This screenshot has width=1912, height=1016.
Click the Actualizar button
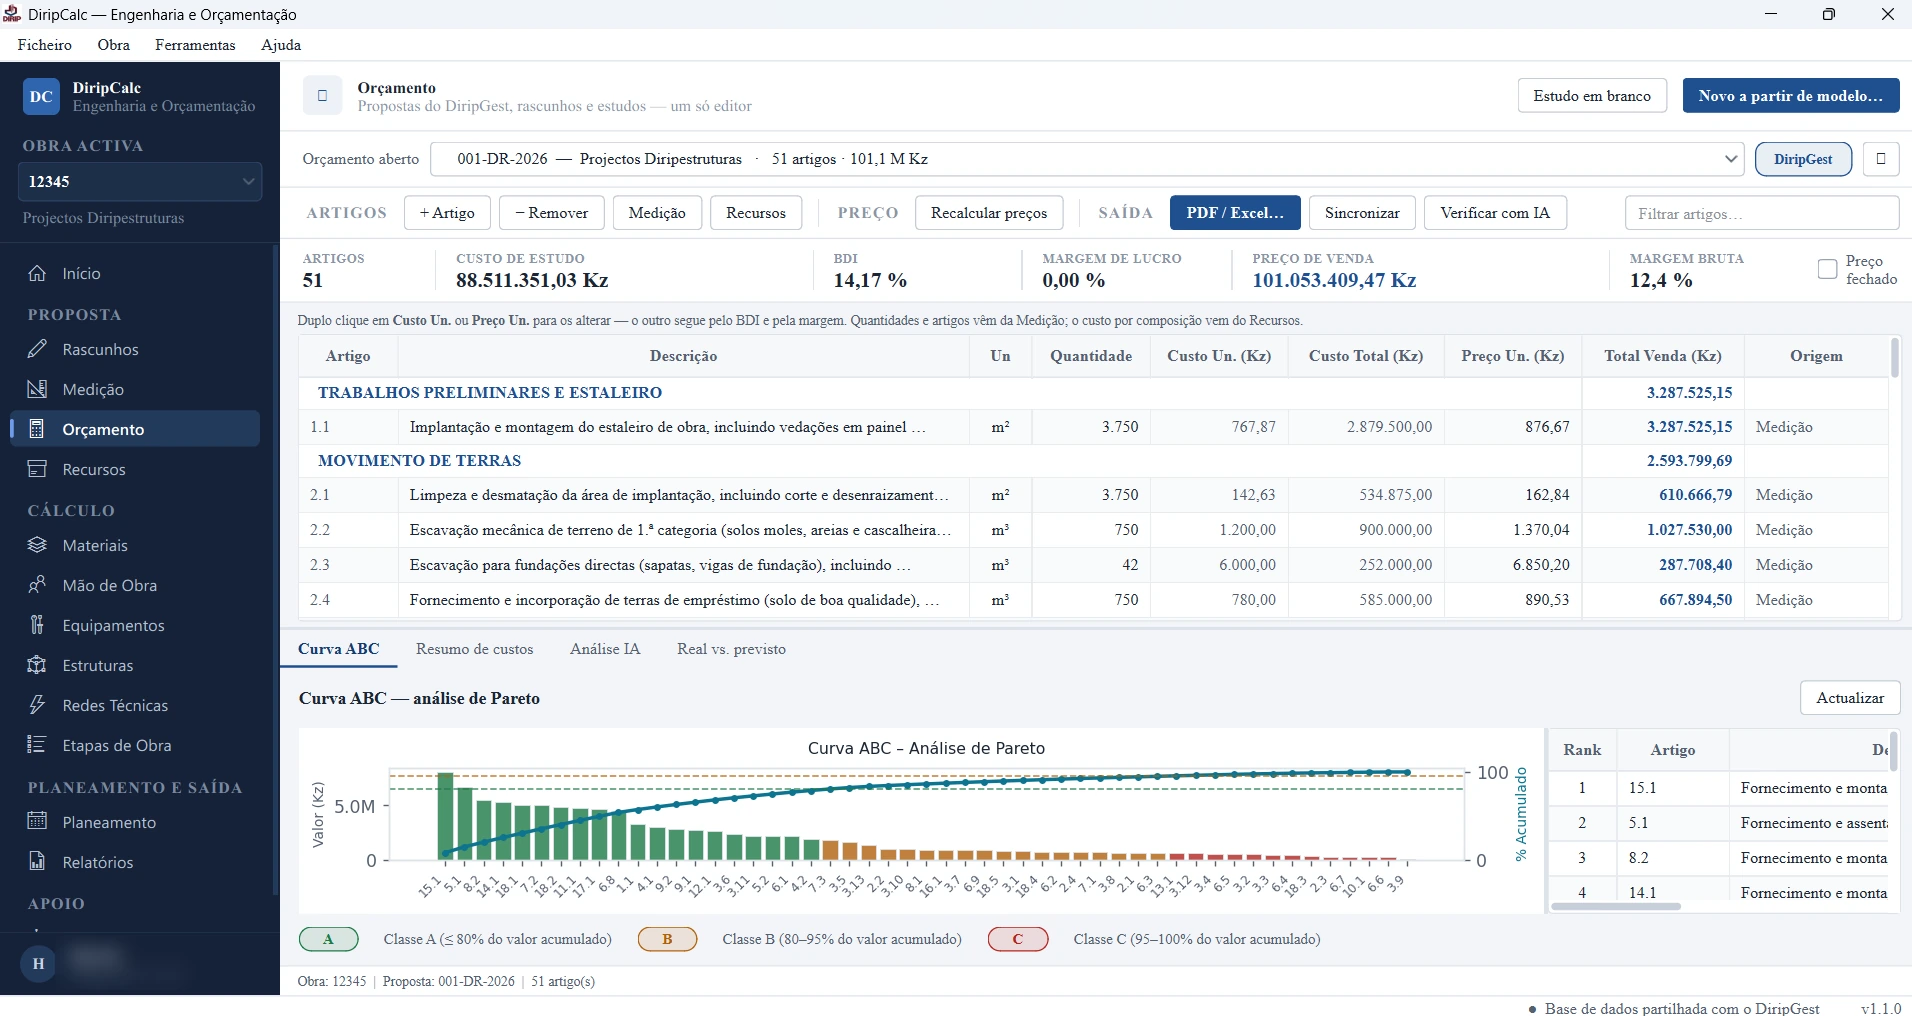(1850, 698)
